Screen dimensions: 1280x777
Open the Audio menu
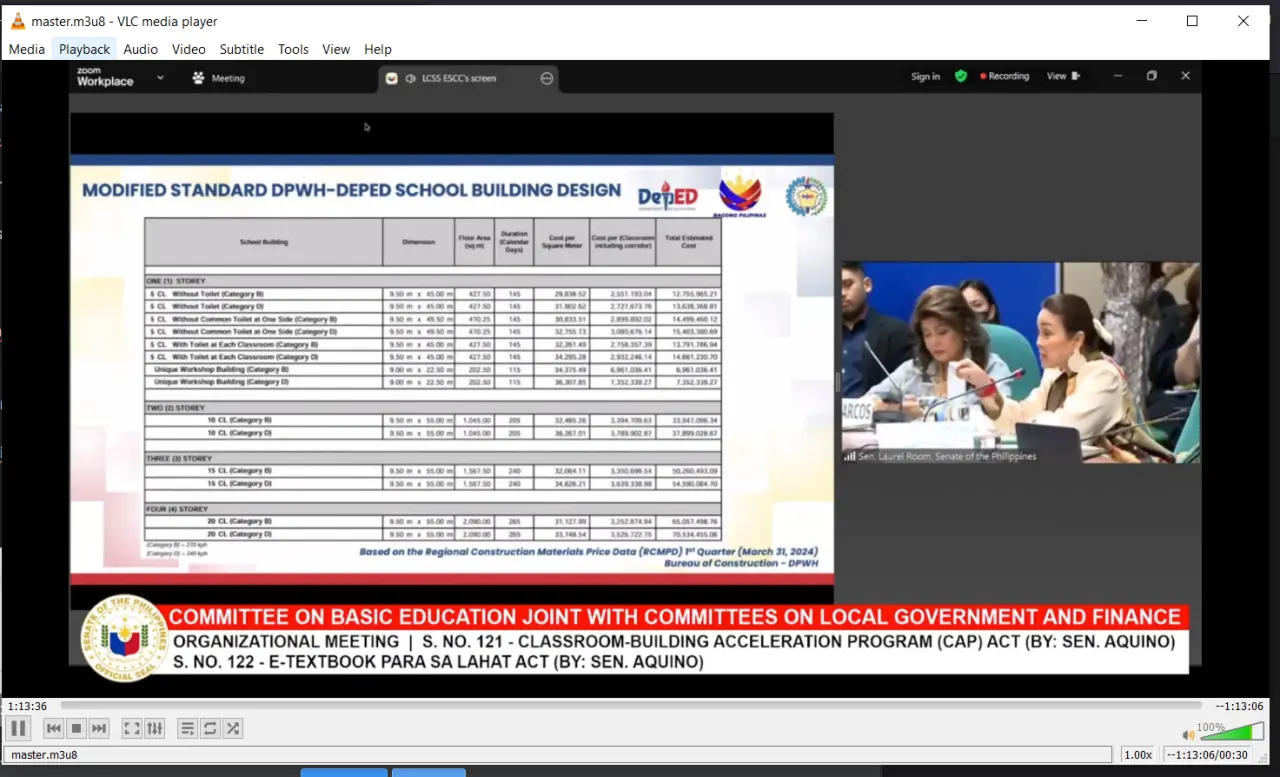(141, 49)
